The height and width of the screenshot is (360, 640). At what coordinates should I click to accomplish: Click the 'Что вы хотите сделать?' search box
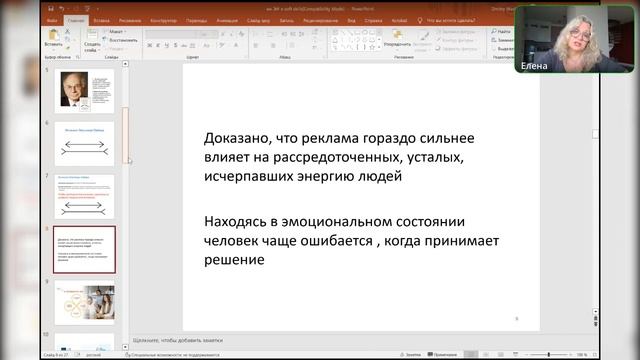447,20
